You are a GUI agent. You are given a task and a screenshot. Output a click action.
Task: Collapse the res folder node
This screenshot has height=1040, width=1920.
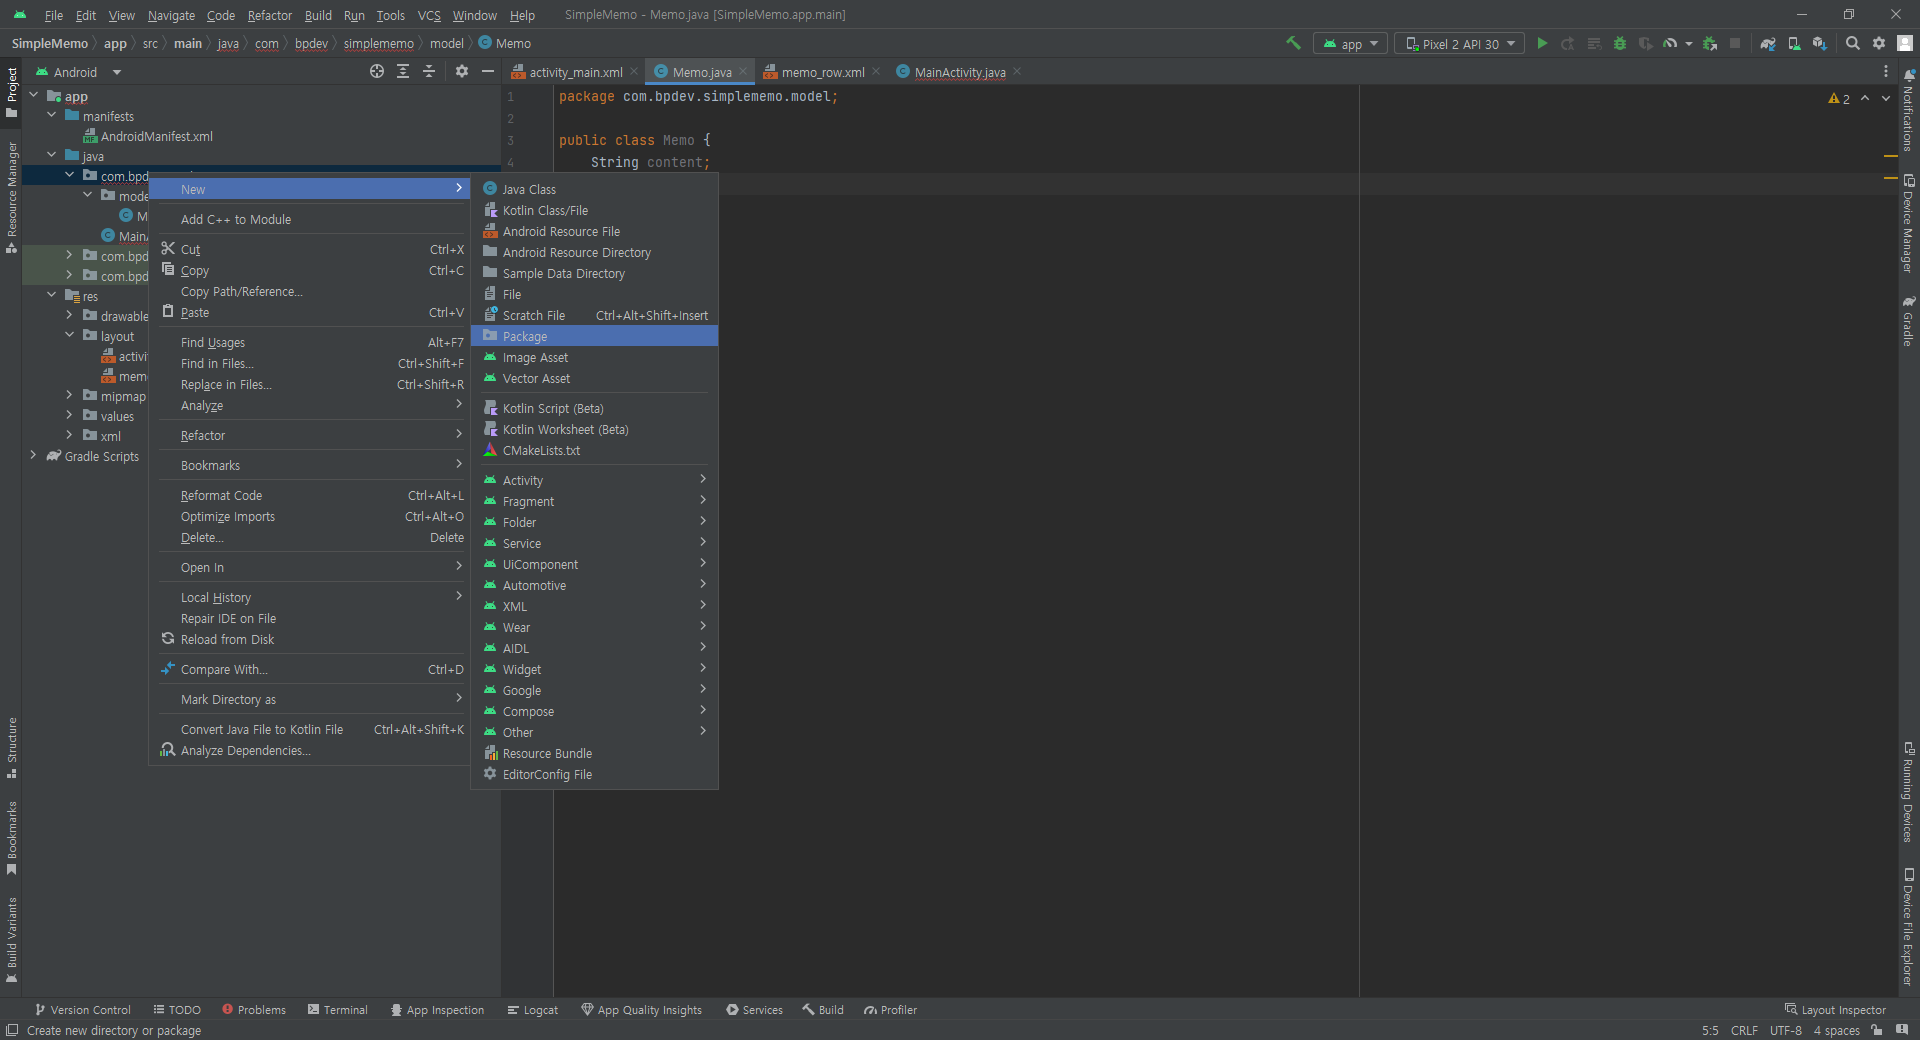pos(51,296)
